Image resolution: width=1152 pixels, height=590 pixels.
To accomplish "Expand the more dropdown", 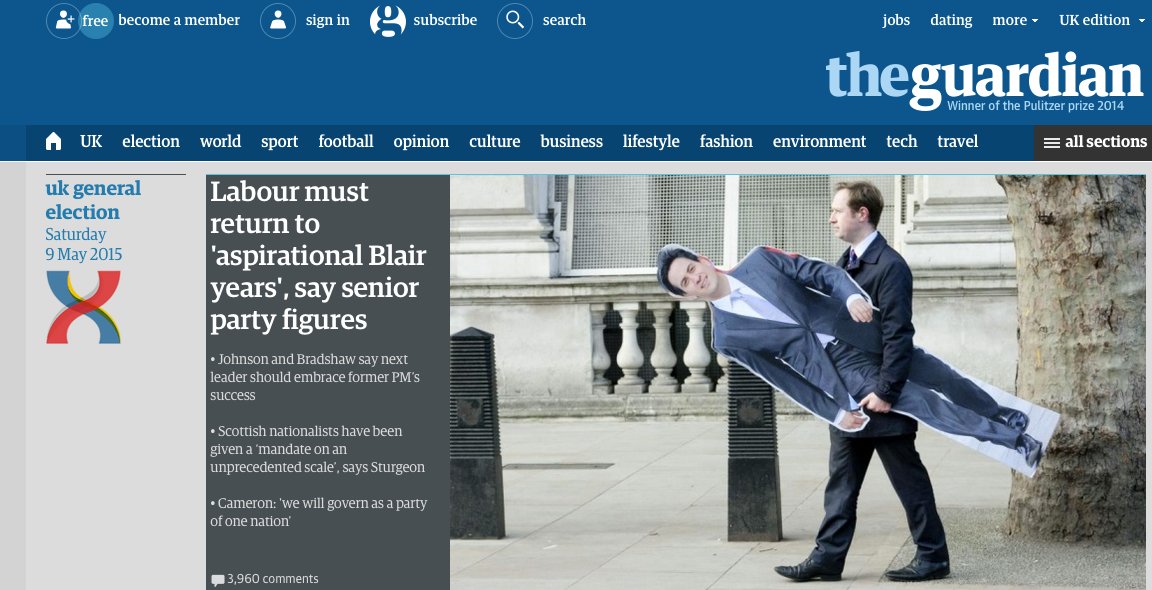I will point(1015,21).
